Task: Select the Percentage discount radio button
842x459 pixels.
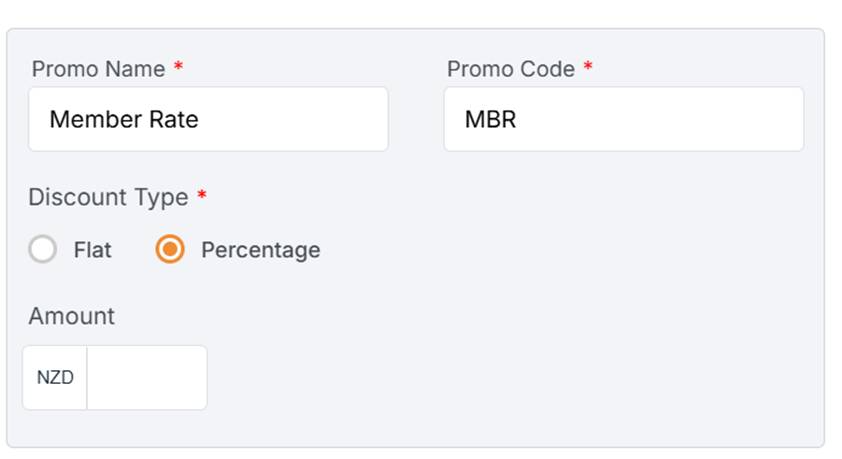Action: [x=170, y=249]
